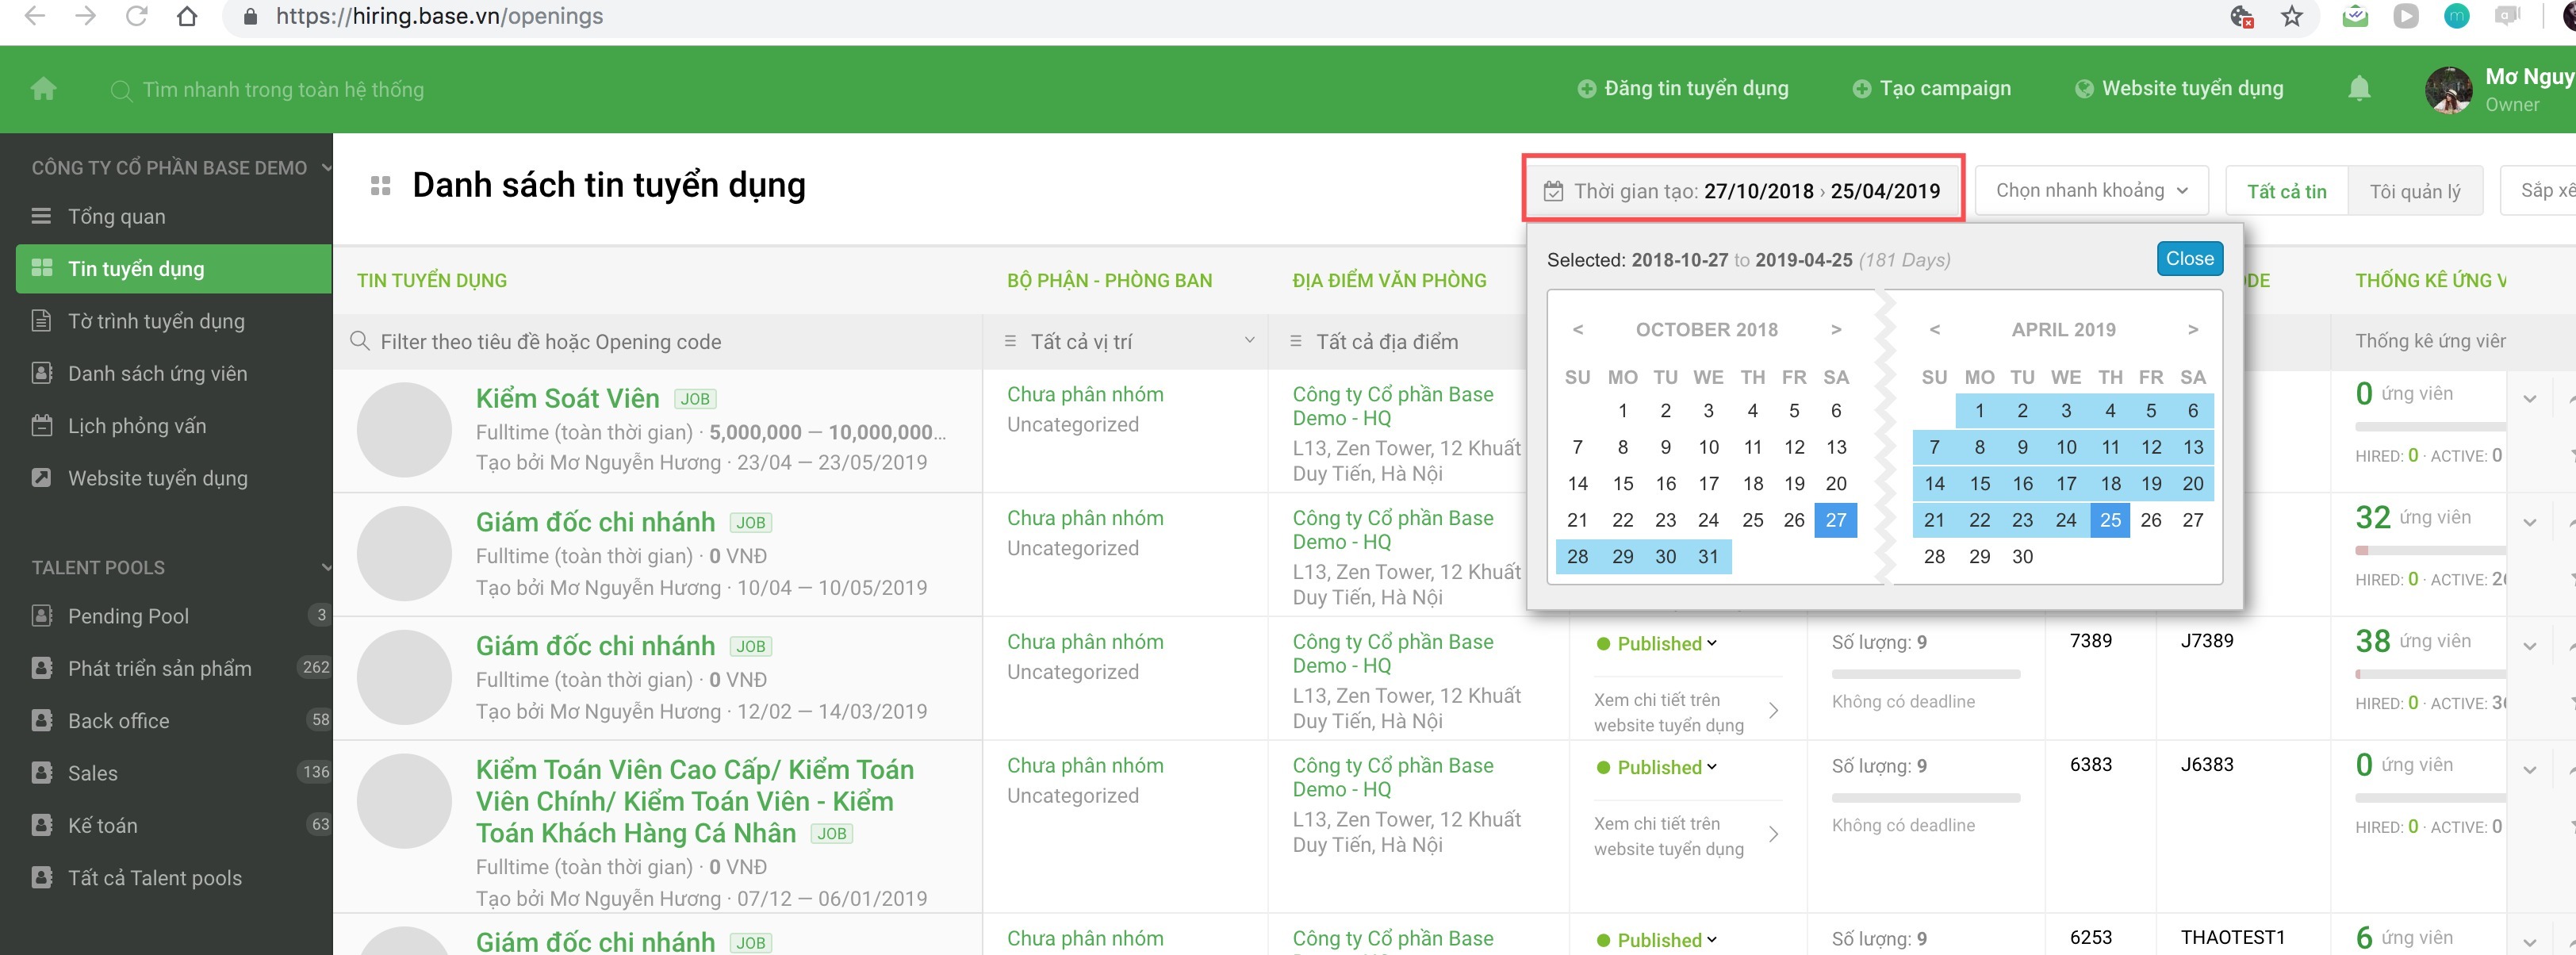Open the Sắp xếp sort control
Screen dimensions: 2576x955
pos(2538,190)
